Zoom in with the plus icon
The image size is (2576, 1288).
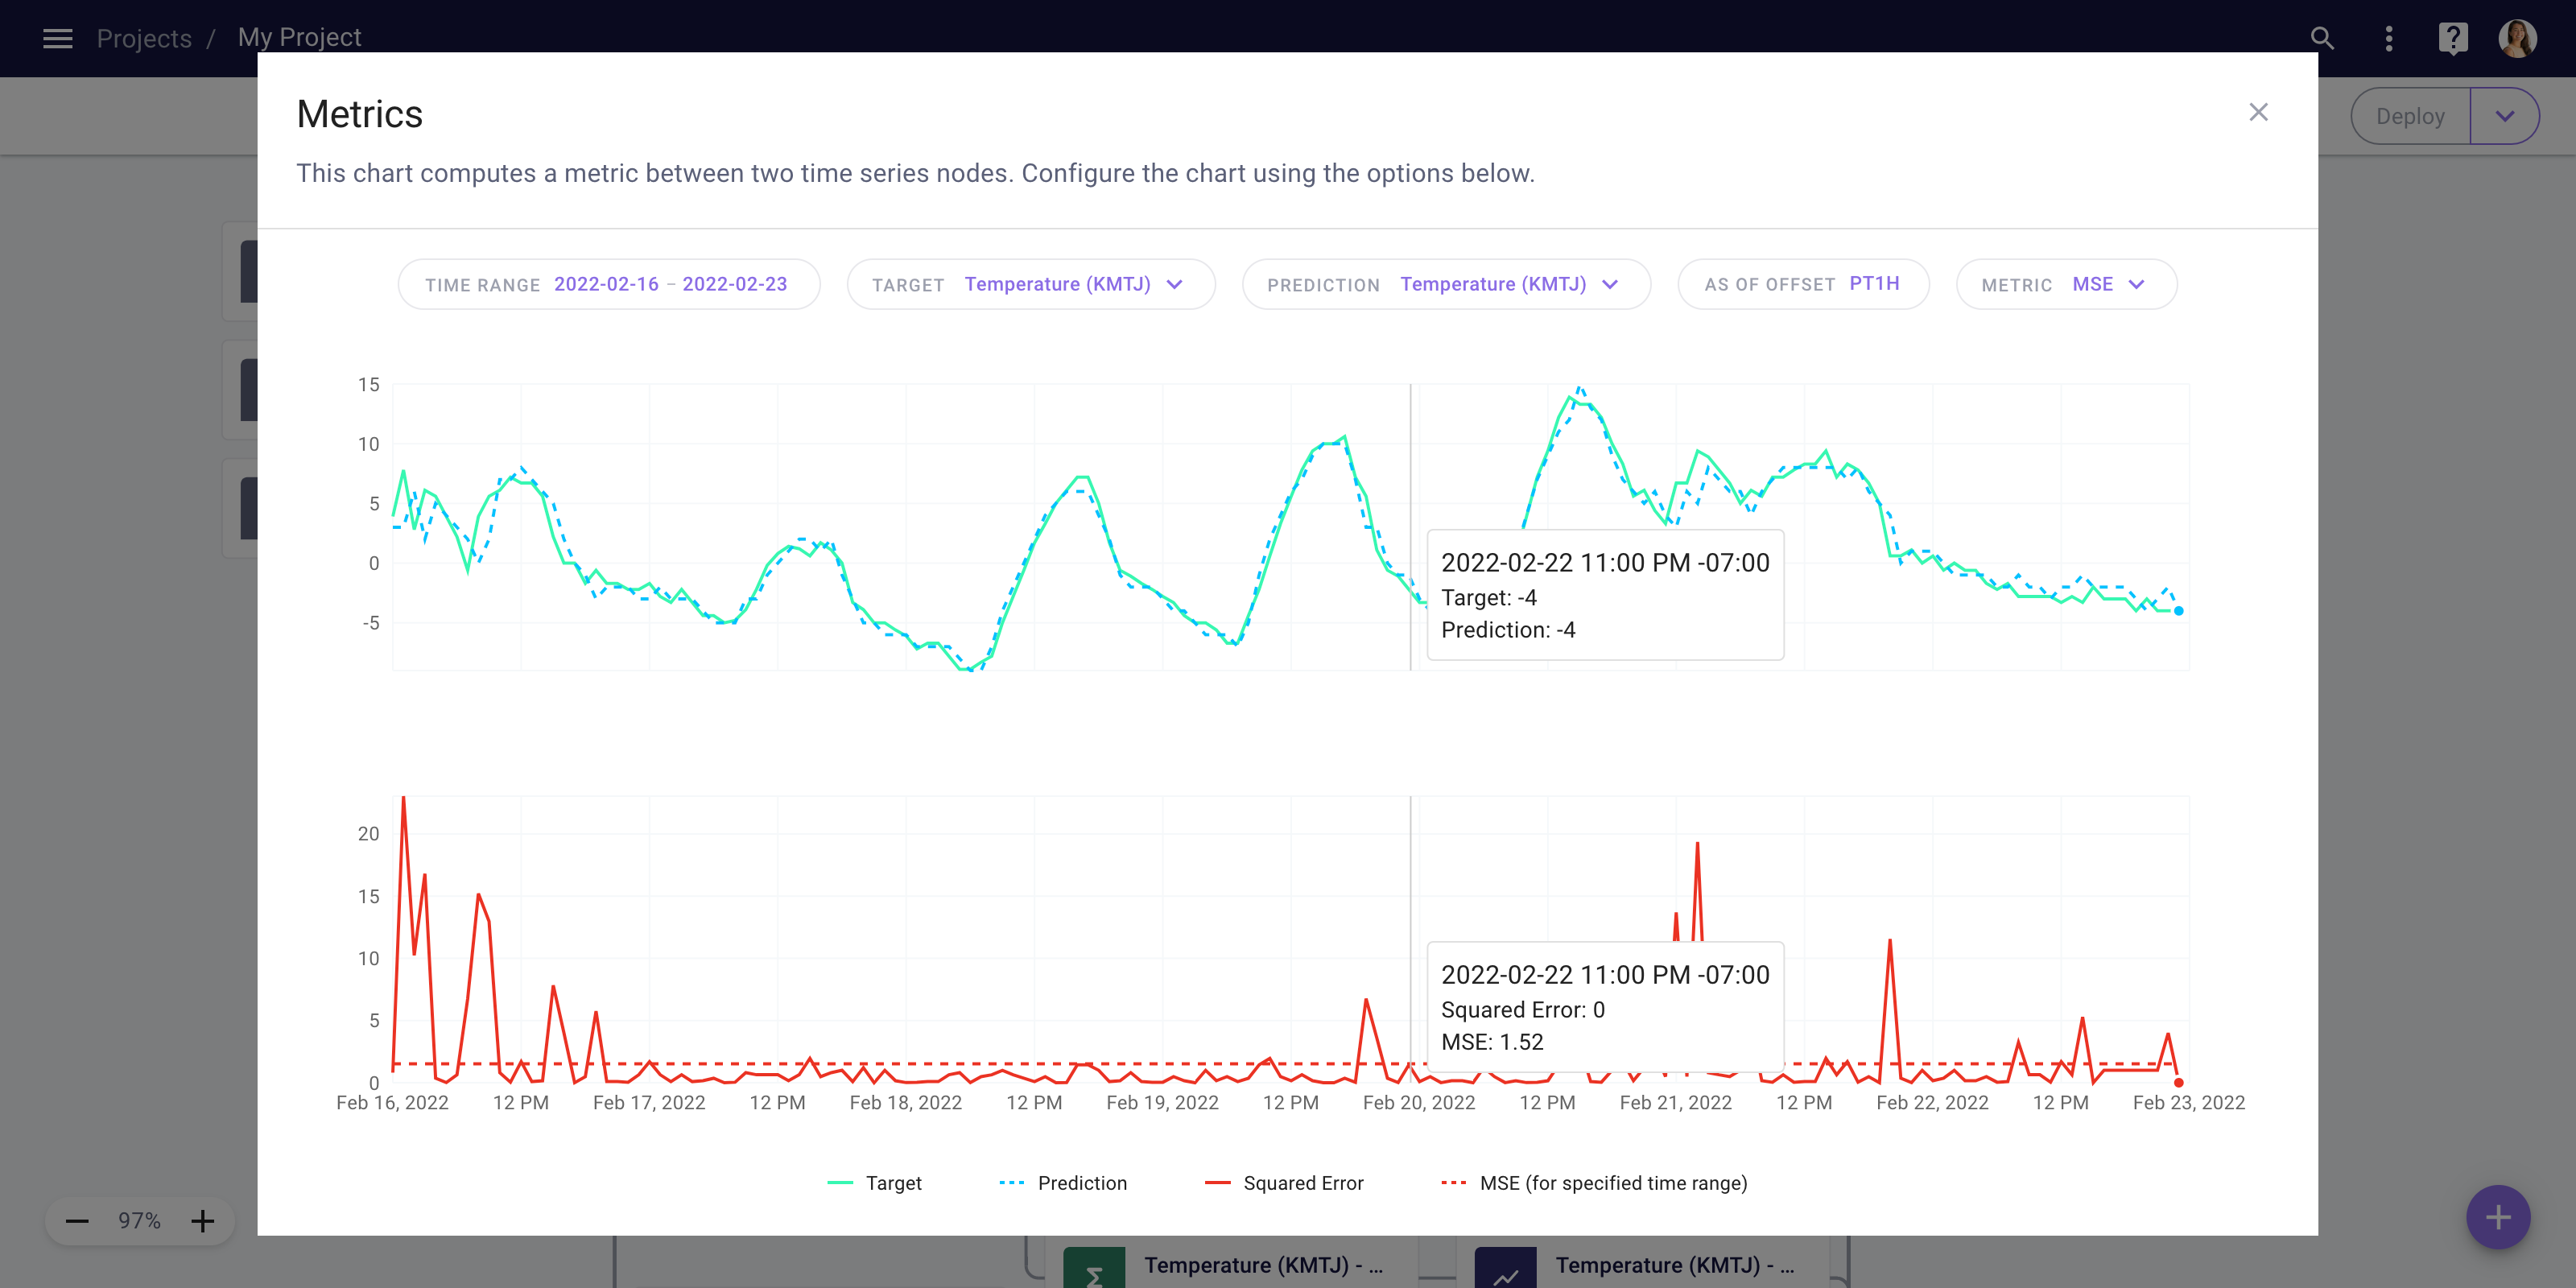pyautogui.click(x=202, y=1221)
